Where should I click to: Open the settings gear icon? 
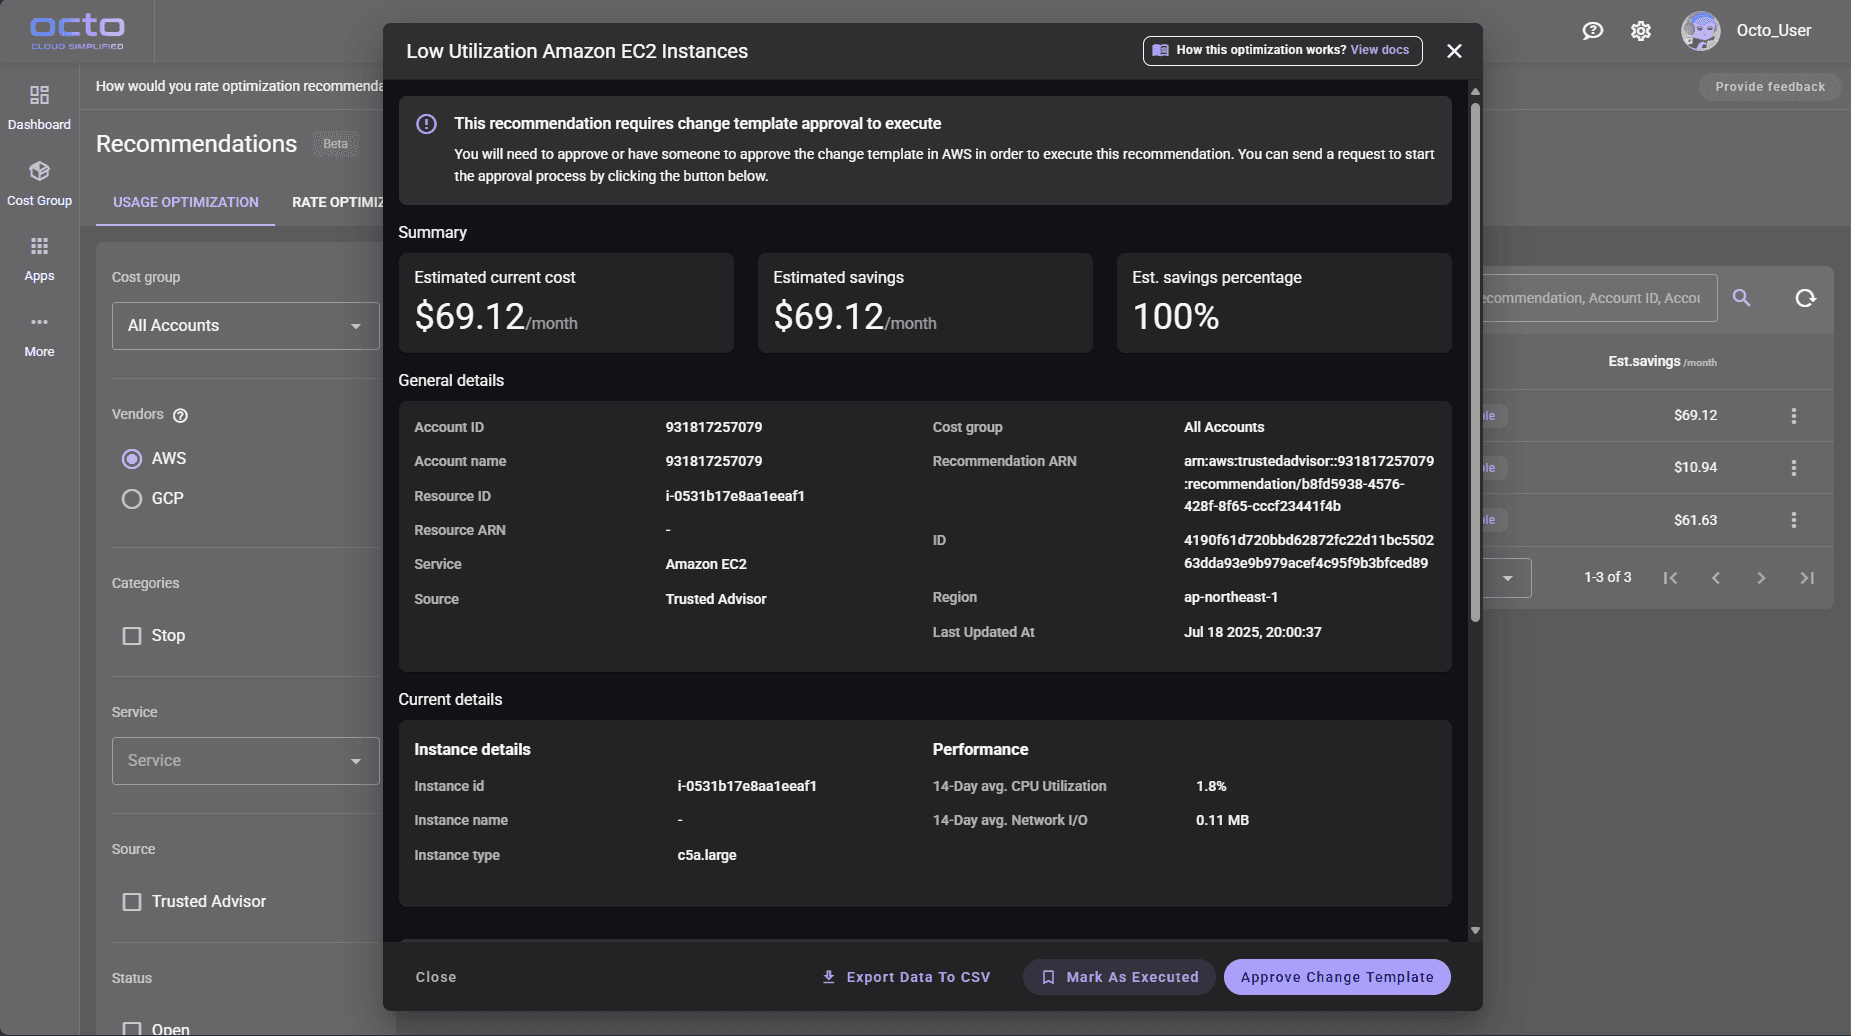pyautogui.click(x=1640, y=31)
